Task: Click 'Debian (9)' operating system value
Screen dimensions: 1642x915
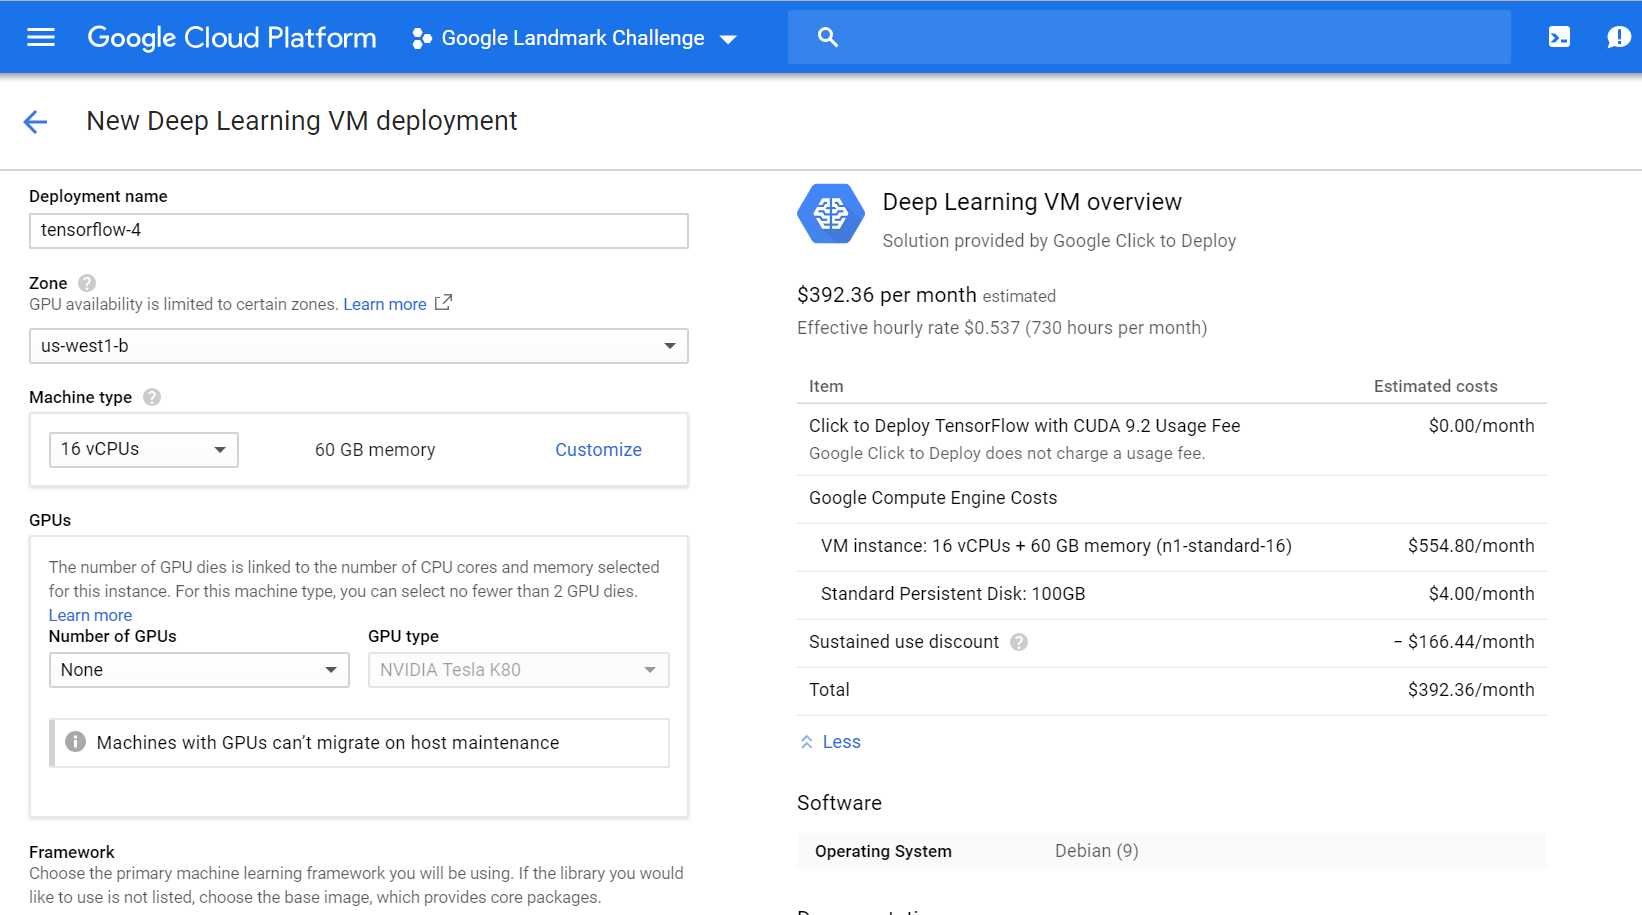Action: click(x=1097, y=851)
